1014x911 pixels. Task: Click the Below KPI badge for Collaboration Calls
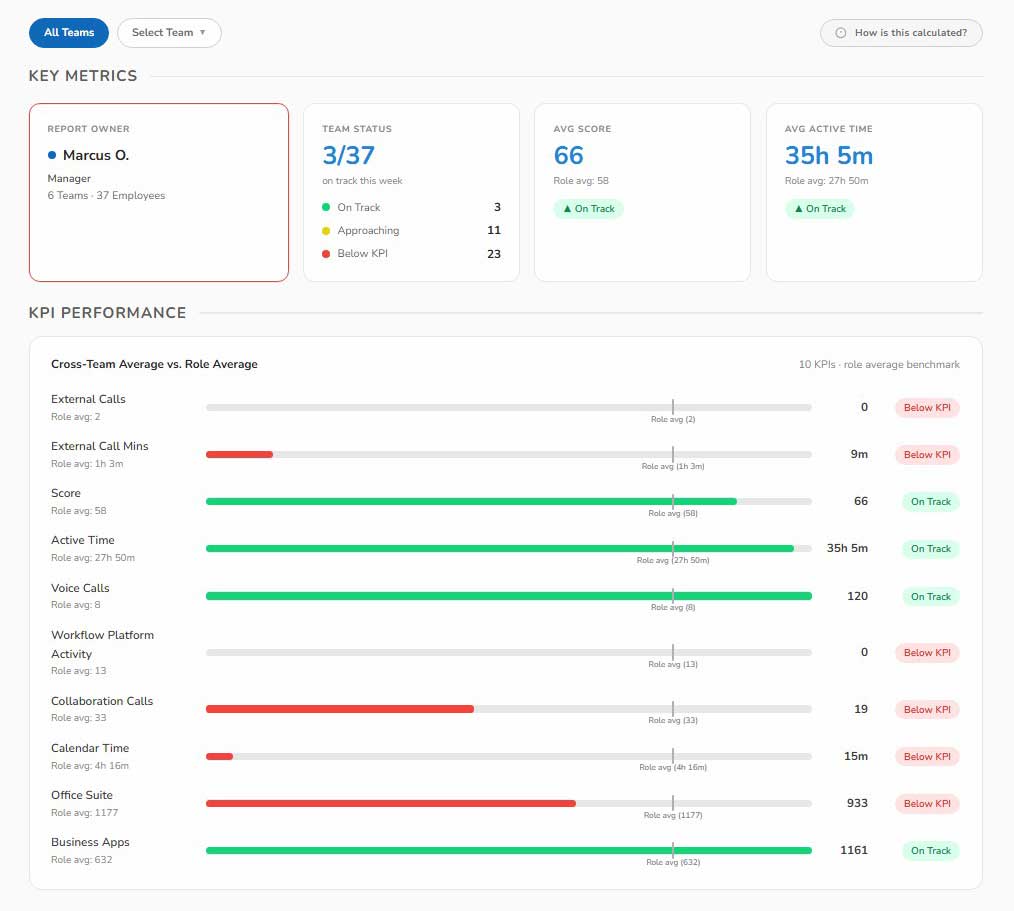927,709
